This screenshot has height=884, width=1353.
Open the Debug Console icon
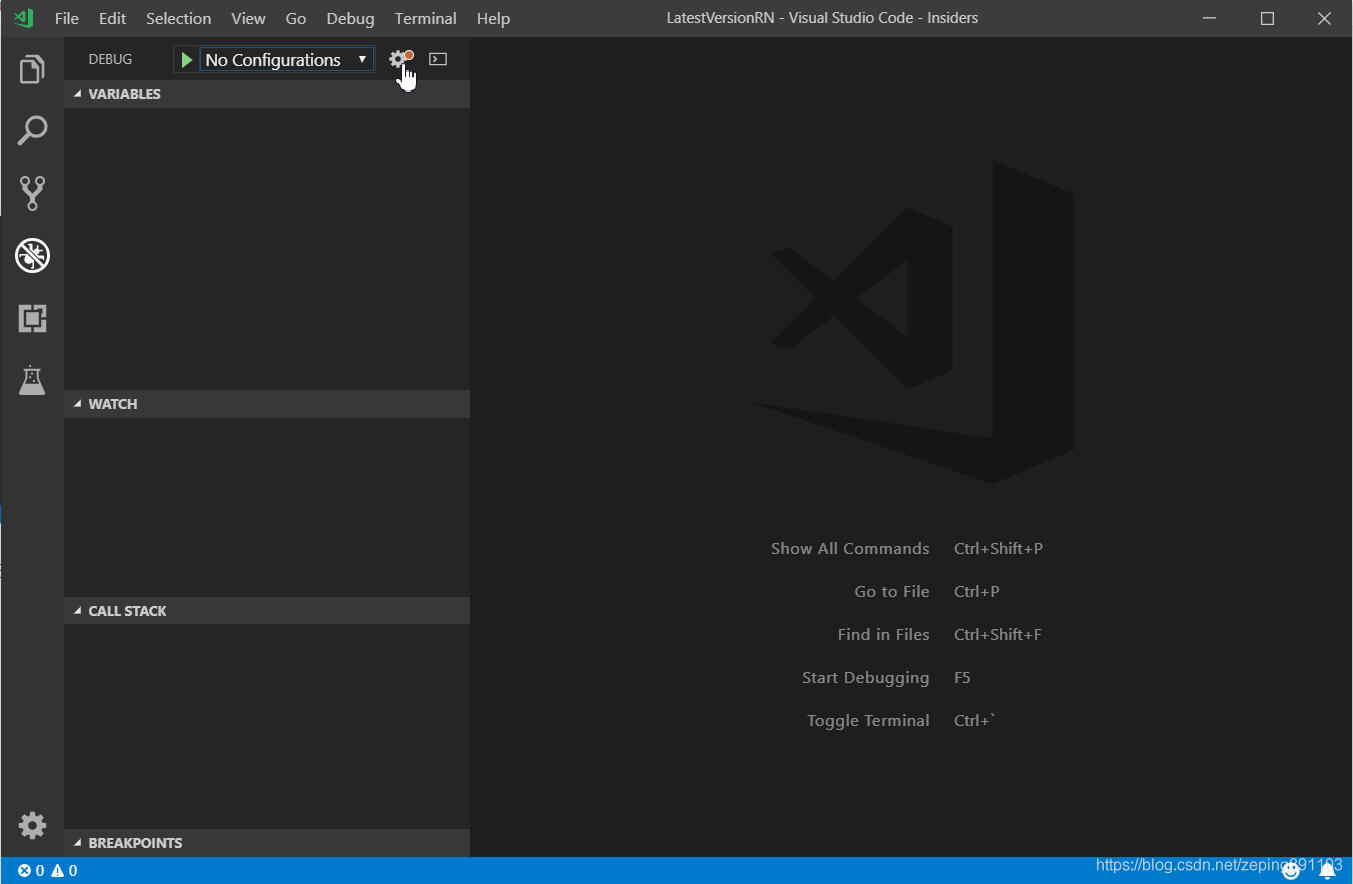[x=438, y=59]
